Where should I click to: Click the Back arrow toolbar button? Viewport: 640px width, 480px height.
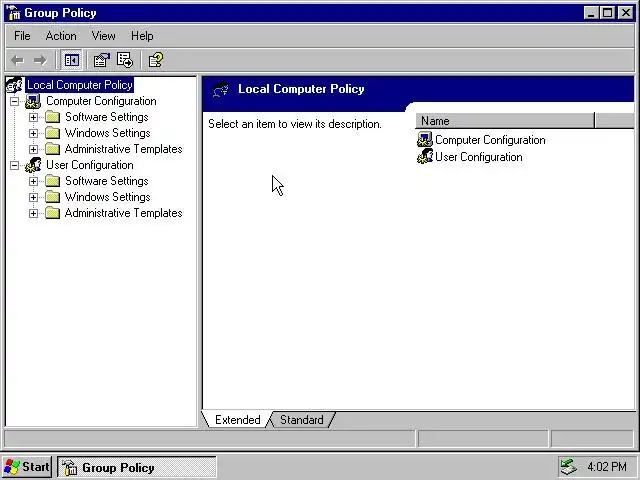click(x=18, y=60)
